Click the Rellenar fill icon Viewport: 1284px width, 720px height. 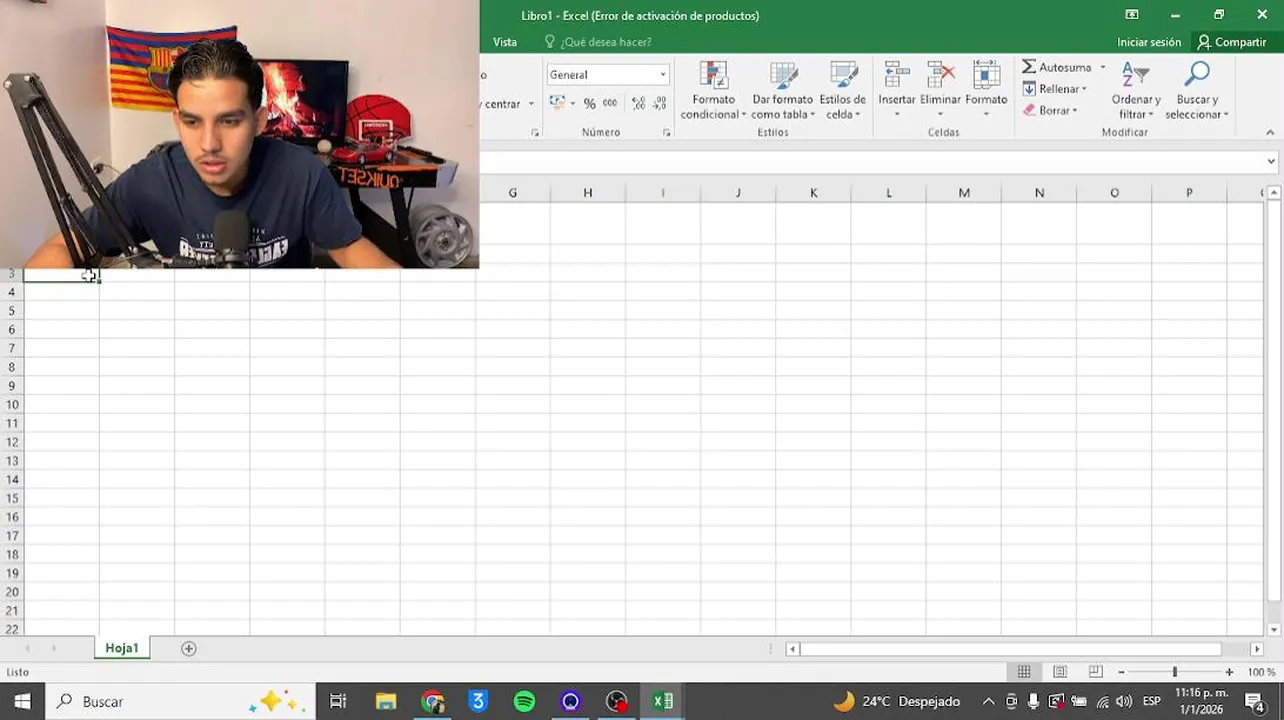pyautogui.click(x=1029, y=89)
